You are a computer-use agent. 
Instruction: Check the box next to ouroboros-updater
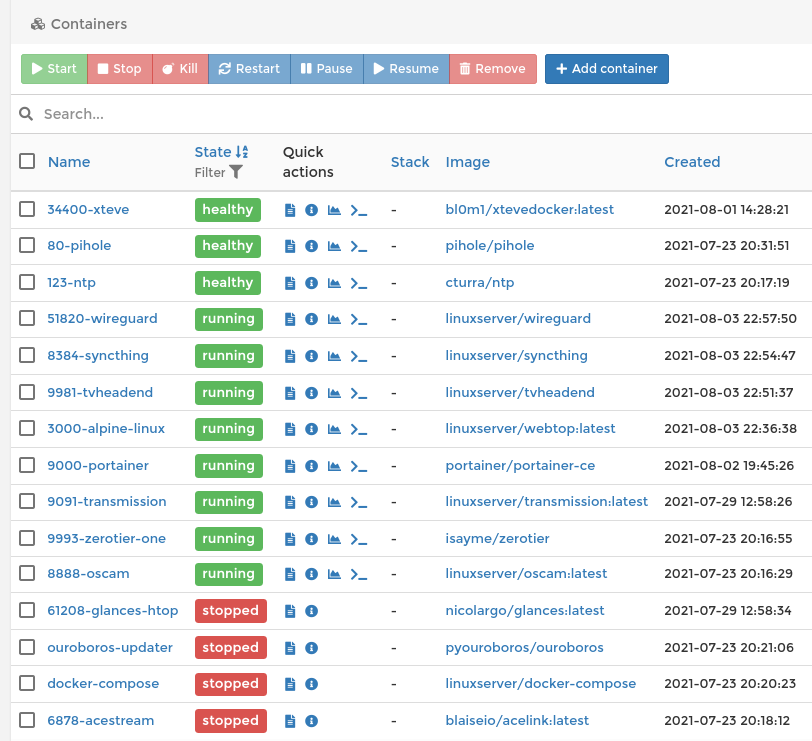[27, 647]
